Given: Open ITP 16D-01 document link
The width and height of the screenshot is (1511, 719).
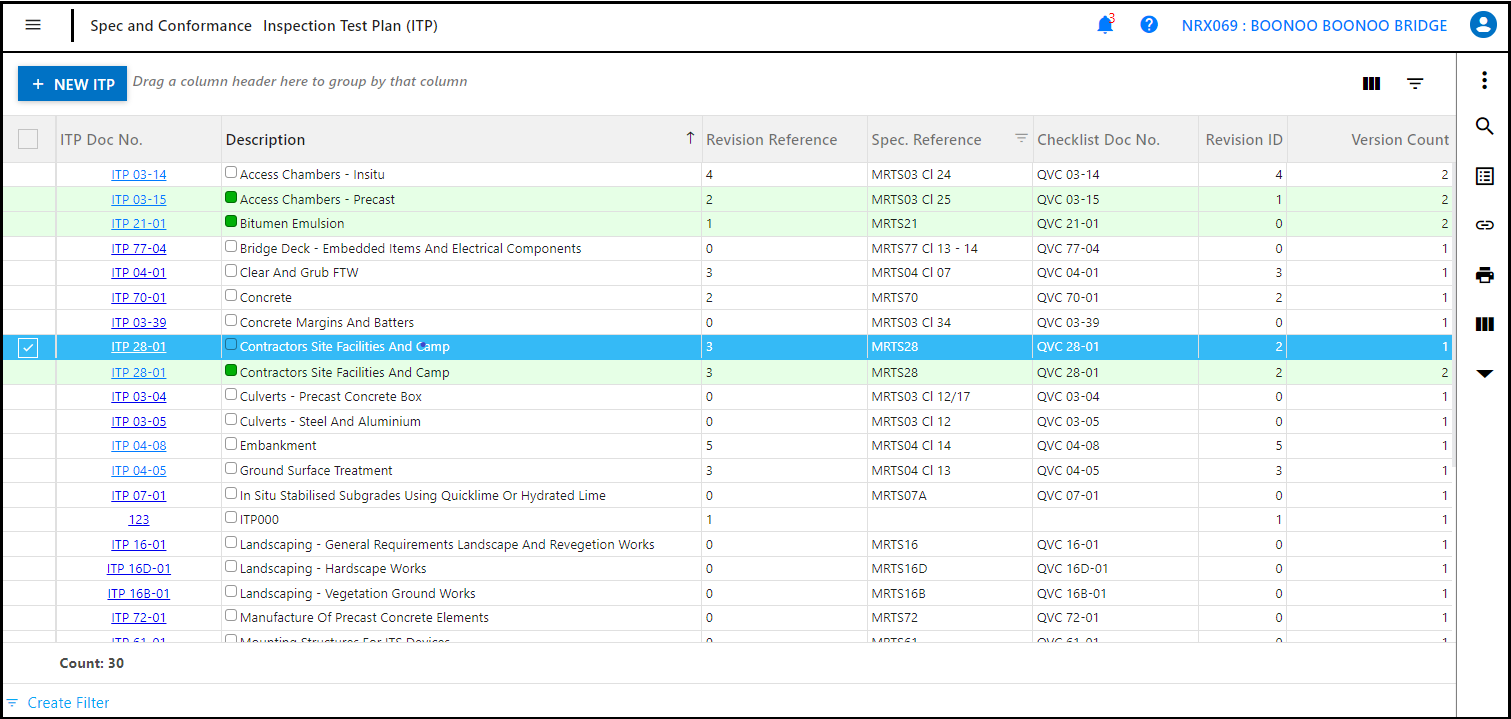Looking at the screenshot, I should pyautogui.click(x=139, y=568).
